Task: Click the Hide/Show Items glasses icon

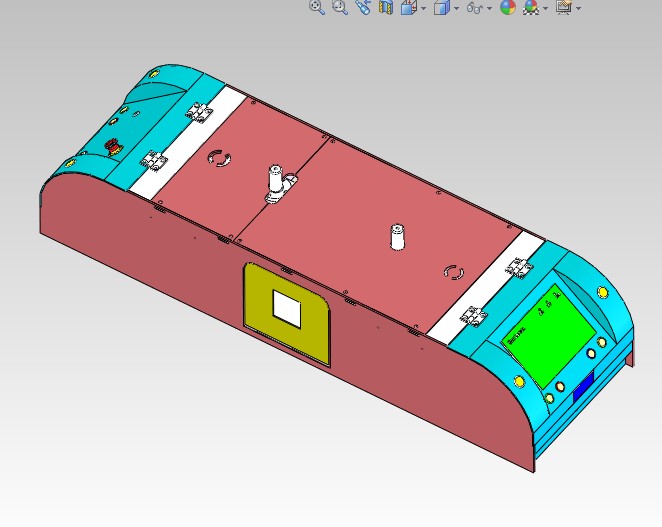Action: 475,8
